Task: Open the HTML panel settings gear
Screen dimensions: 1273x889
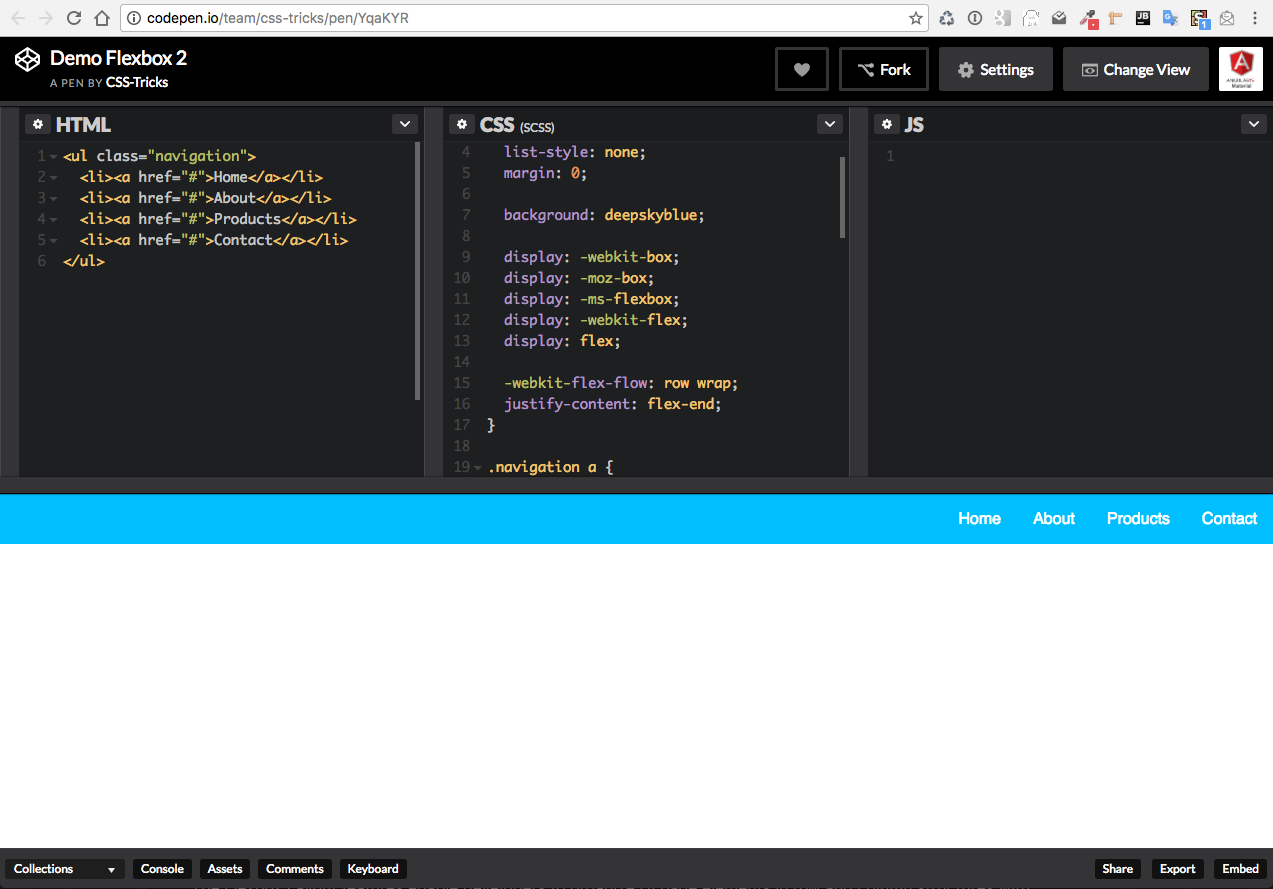Action: coord(37,123)
